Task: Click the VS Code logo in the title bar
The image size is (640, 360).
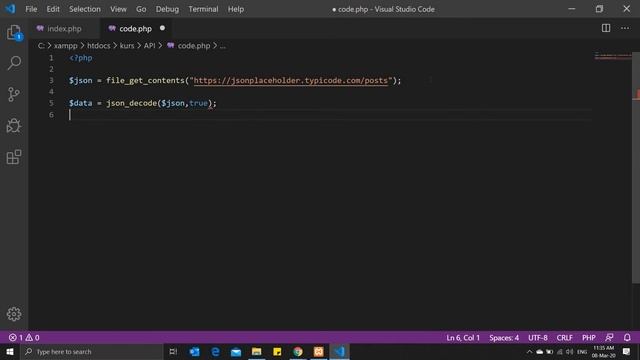Action: (10, 9)
